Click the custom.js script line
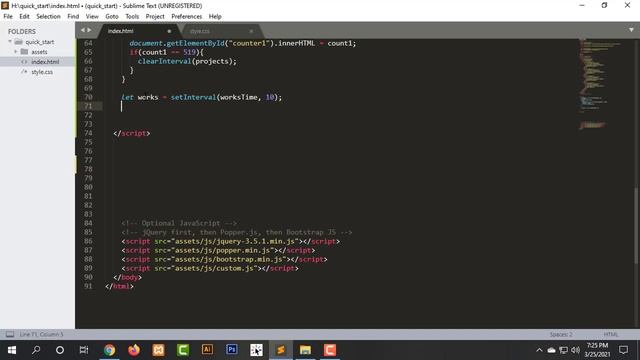Screen dimensions: 640x360 point(210,268)
